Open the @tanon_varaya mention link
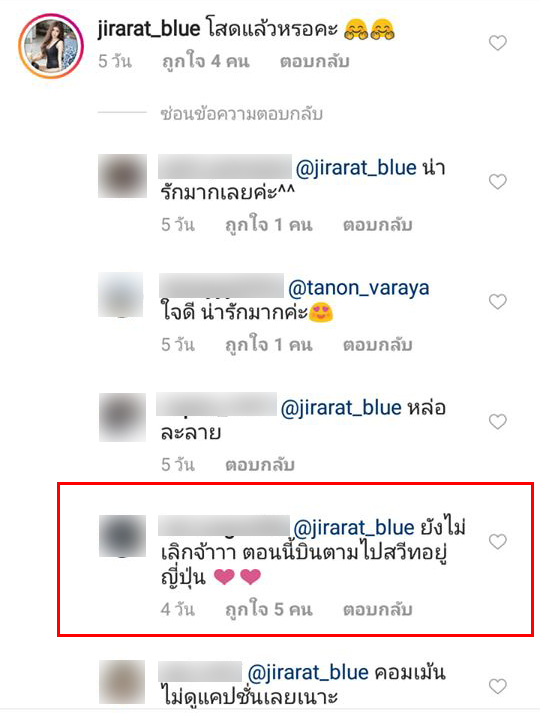Viewport: 540px width, 713px height. (359, 288)
